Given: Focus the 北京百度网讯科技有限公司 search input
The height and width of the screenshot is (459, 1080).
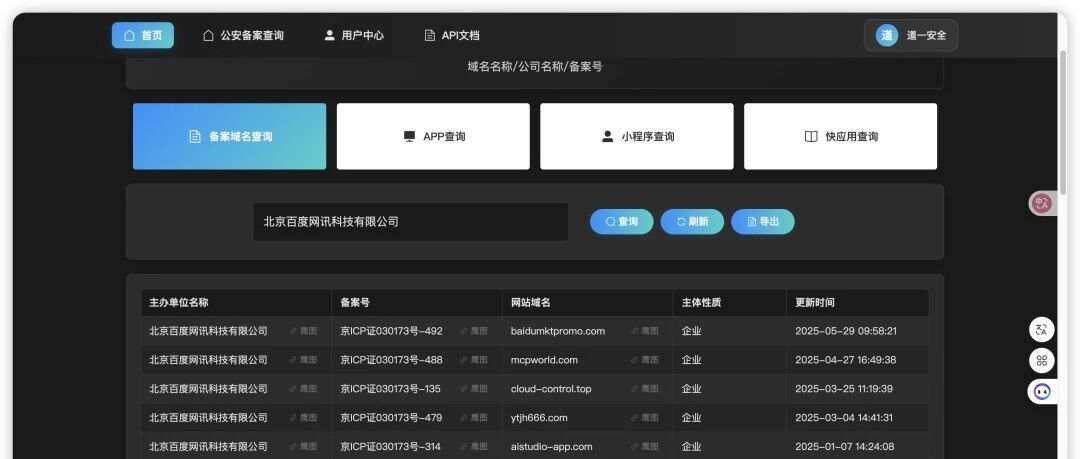Looking at the screenshot, I should coord(411,221).
